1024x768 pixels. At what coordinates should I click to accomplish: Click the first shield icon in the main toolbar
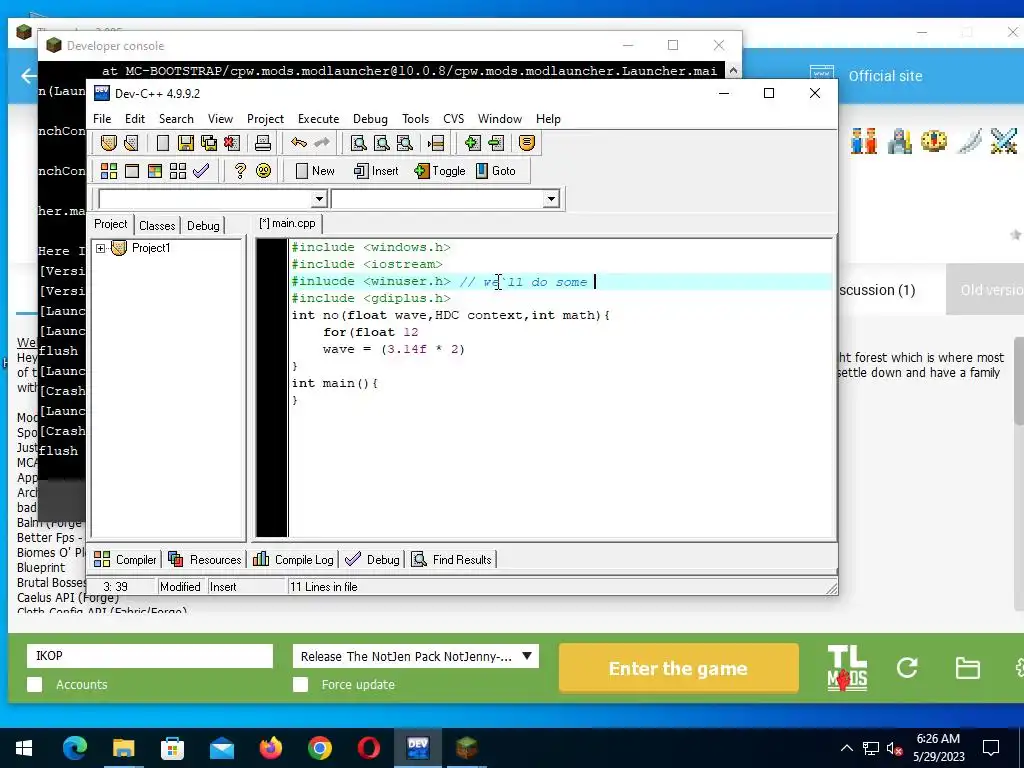[x=108, y=143]
